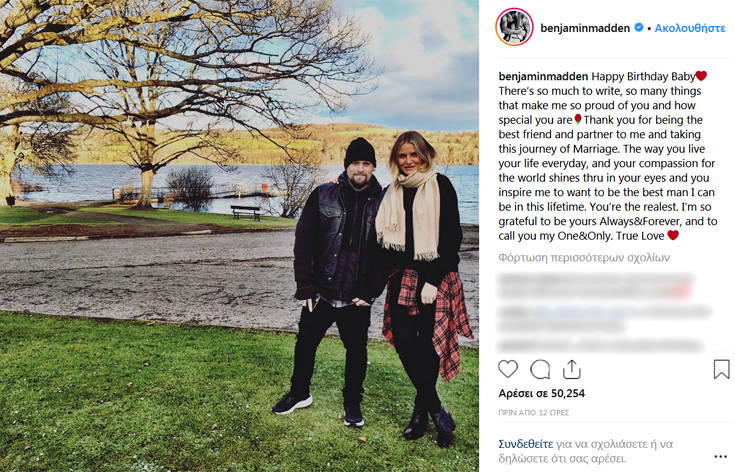Click the blue verified badge next to benjaminmadden

pos(638,28)
